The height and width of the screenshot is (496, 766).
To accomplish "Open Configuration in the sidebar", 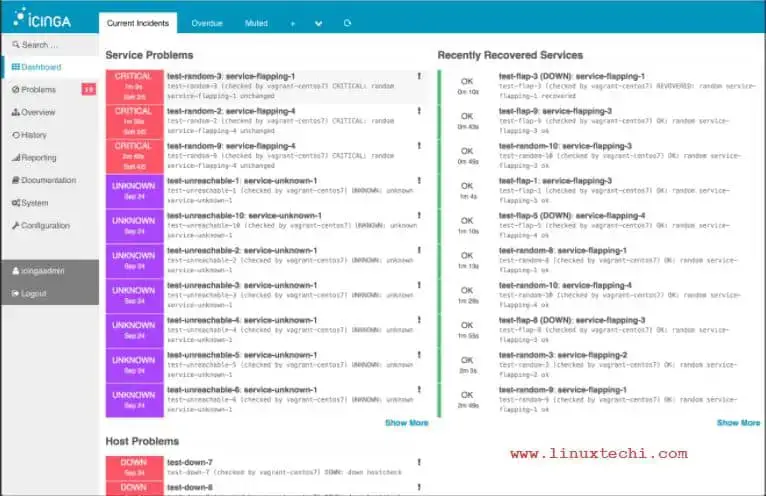I will [41, 225].
